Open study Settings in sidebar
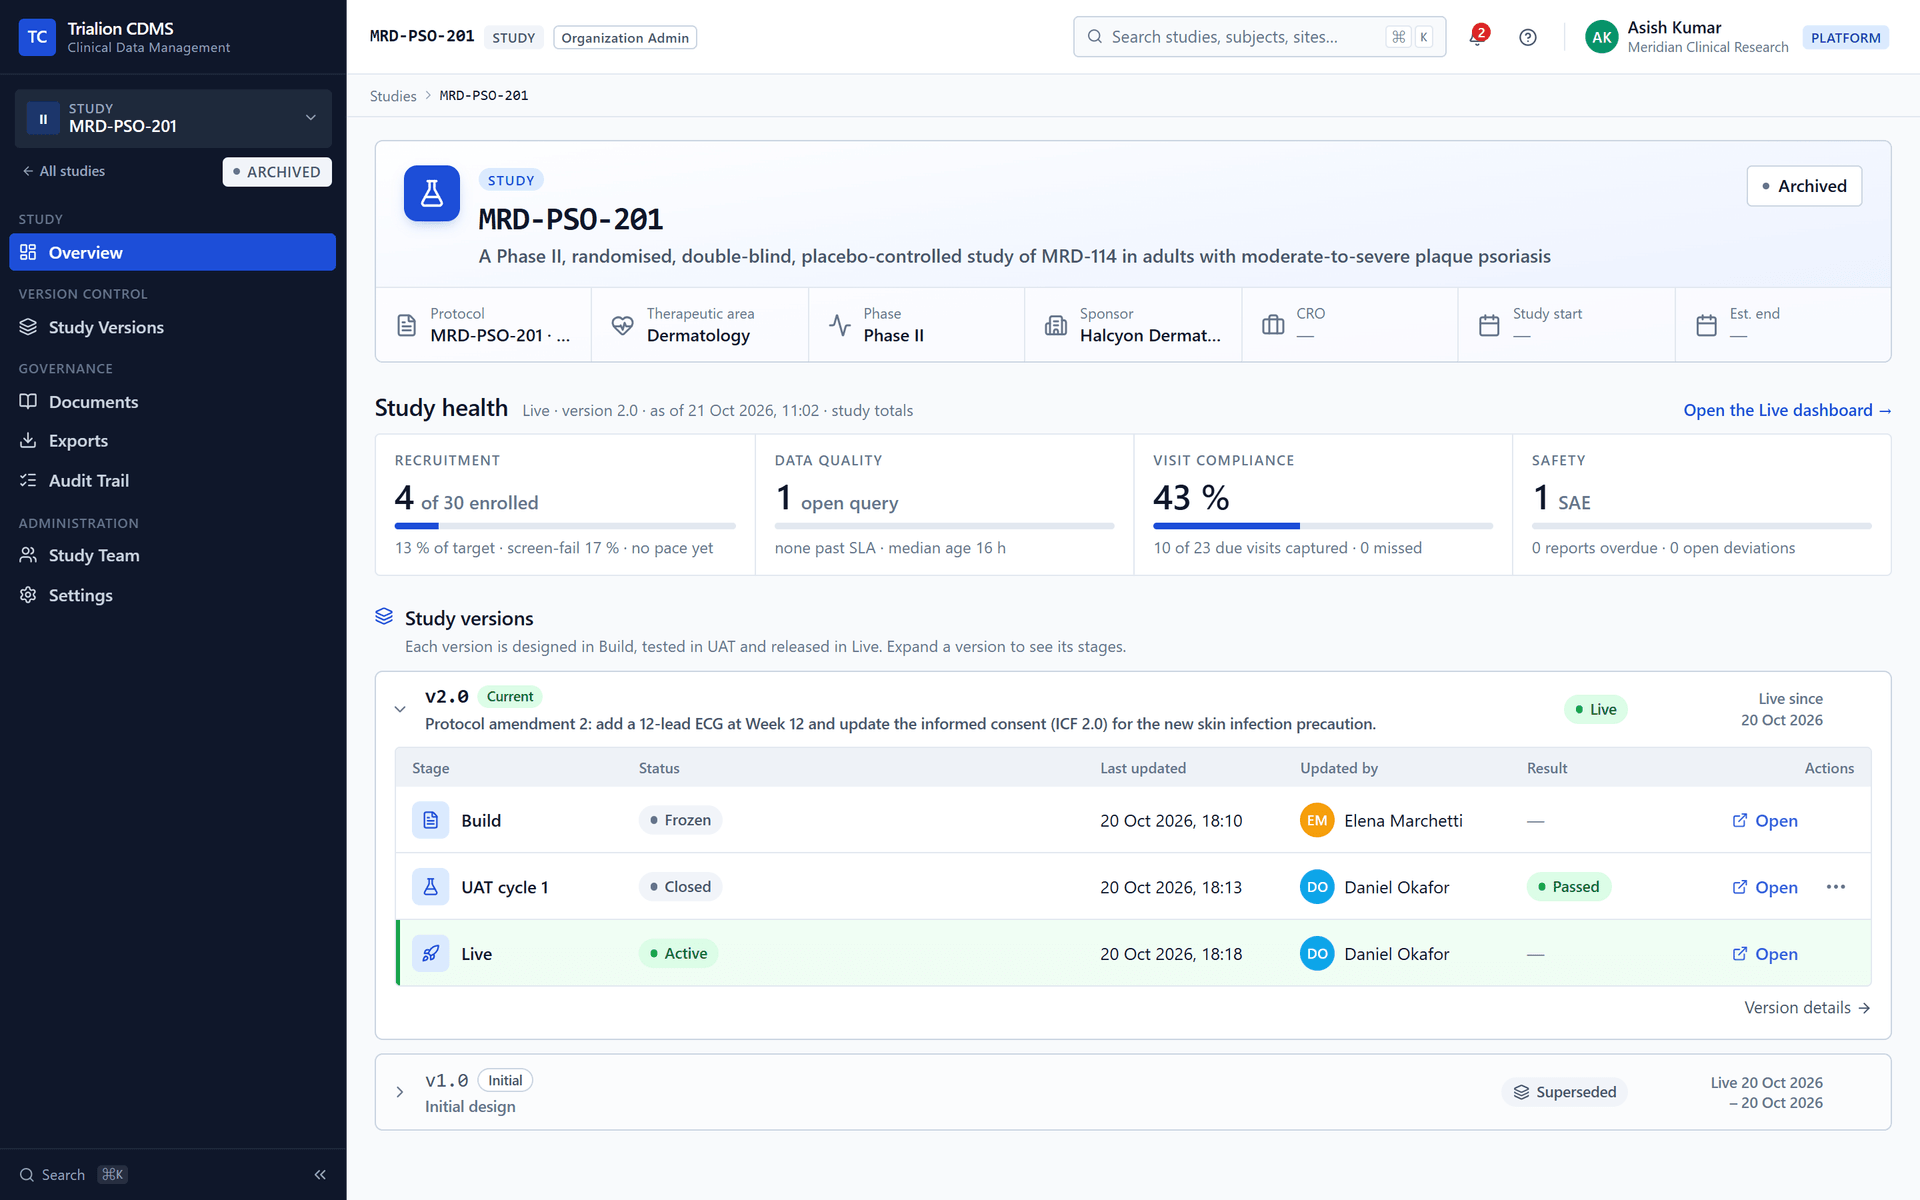 (x=172, y=595)
